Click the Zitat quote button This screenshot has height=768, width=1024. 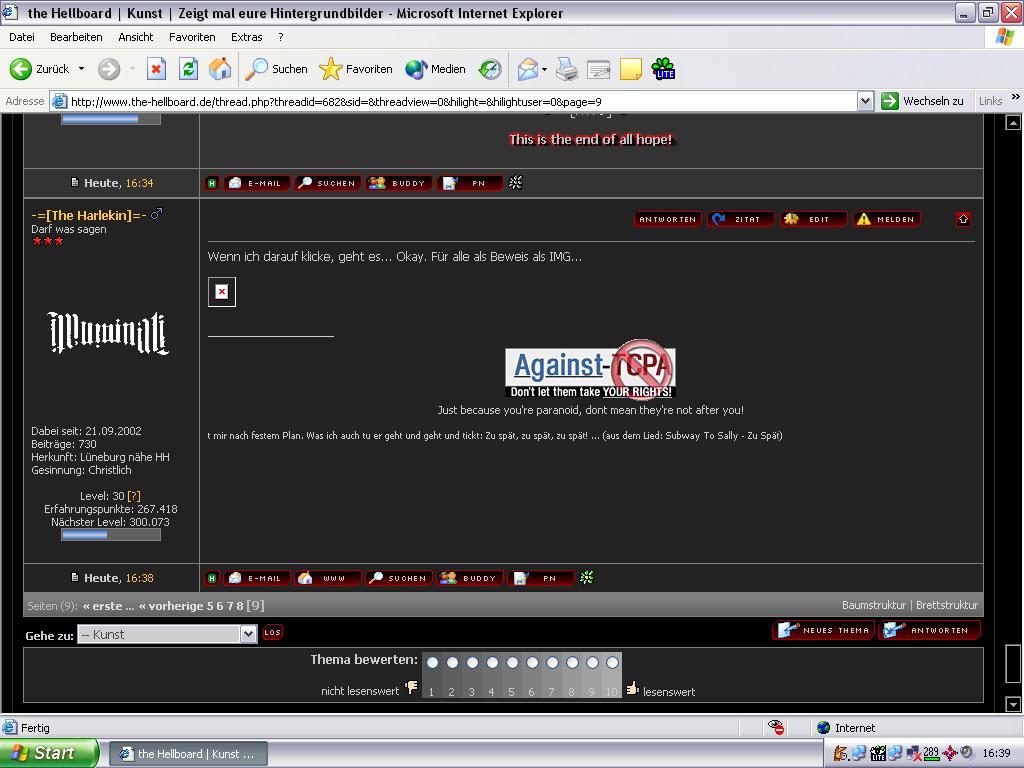coord(740,219)
